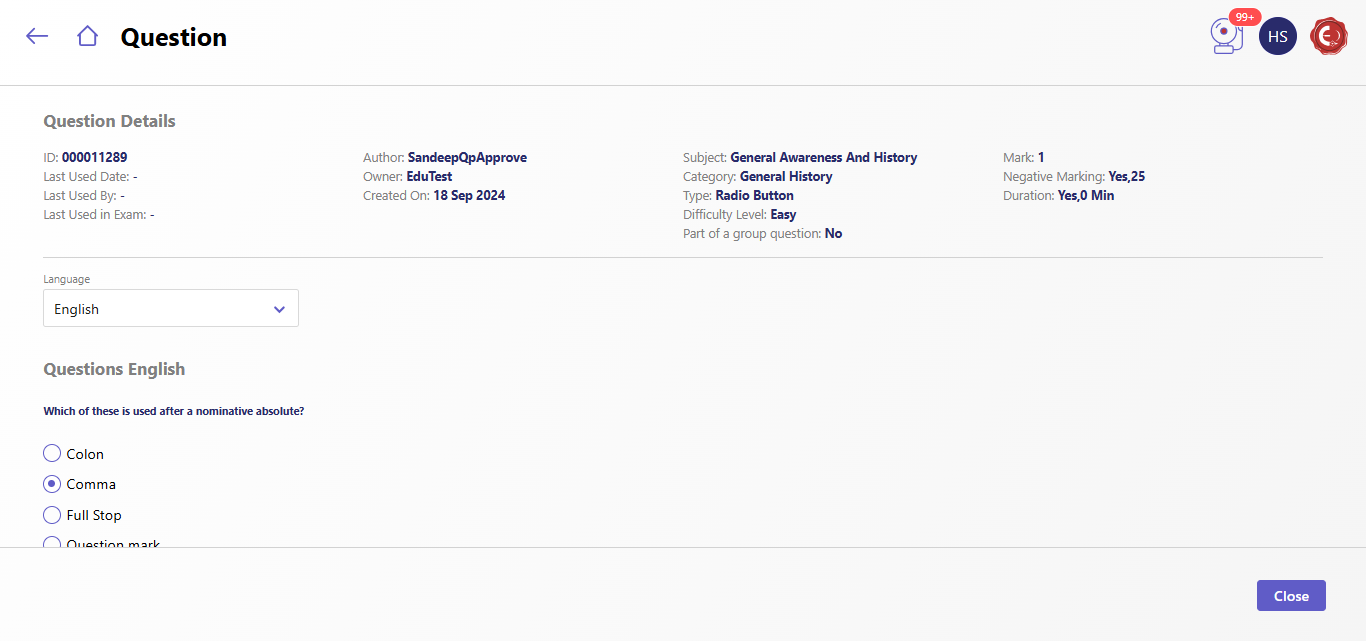Image resolution: width=1366 pixels, height=641 pixels.
Task: Click the back arrow icon
Action: 37,37
